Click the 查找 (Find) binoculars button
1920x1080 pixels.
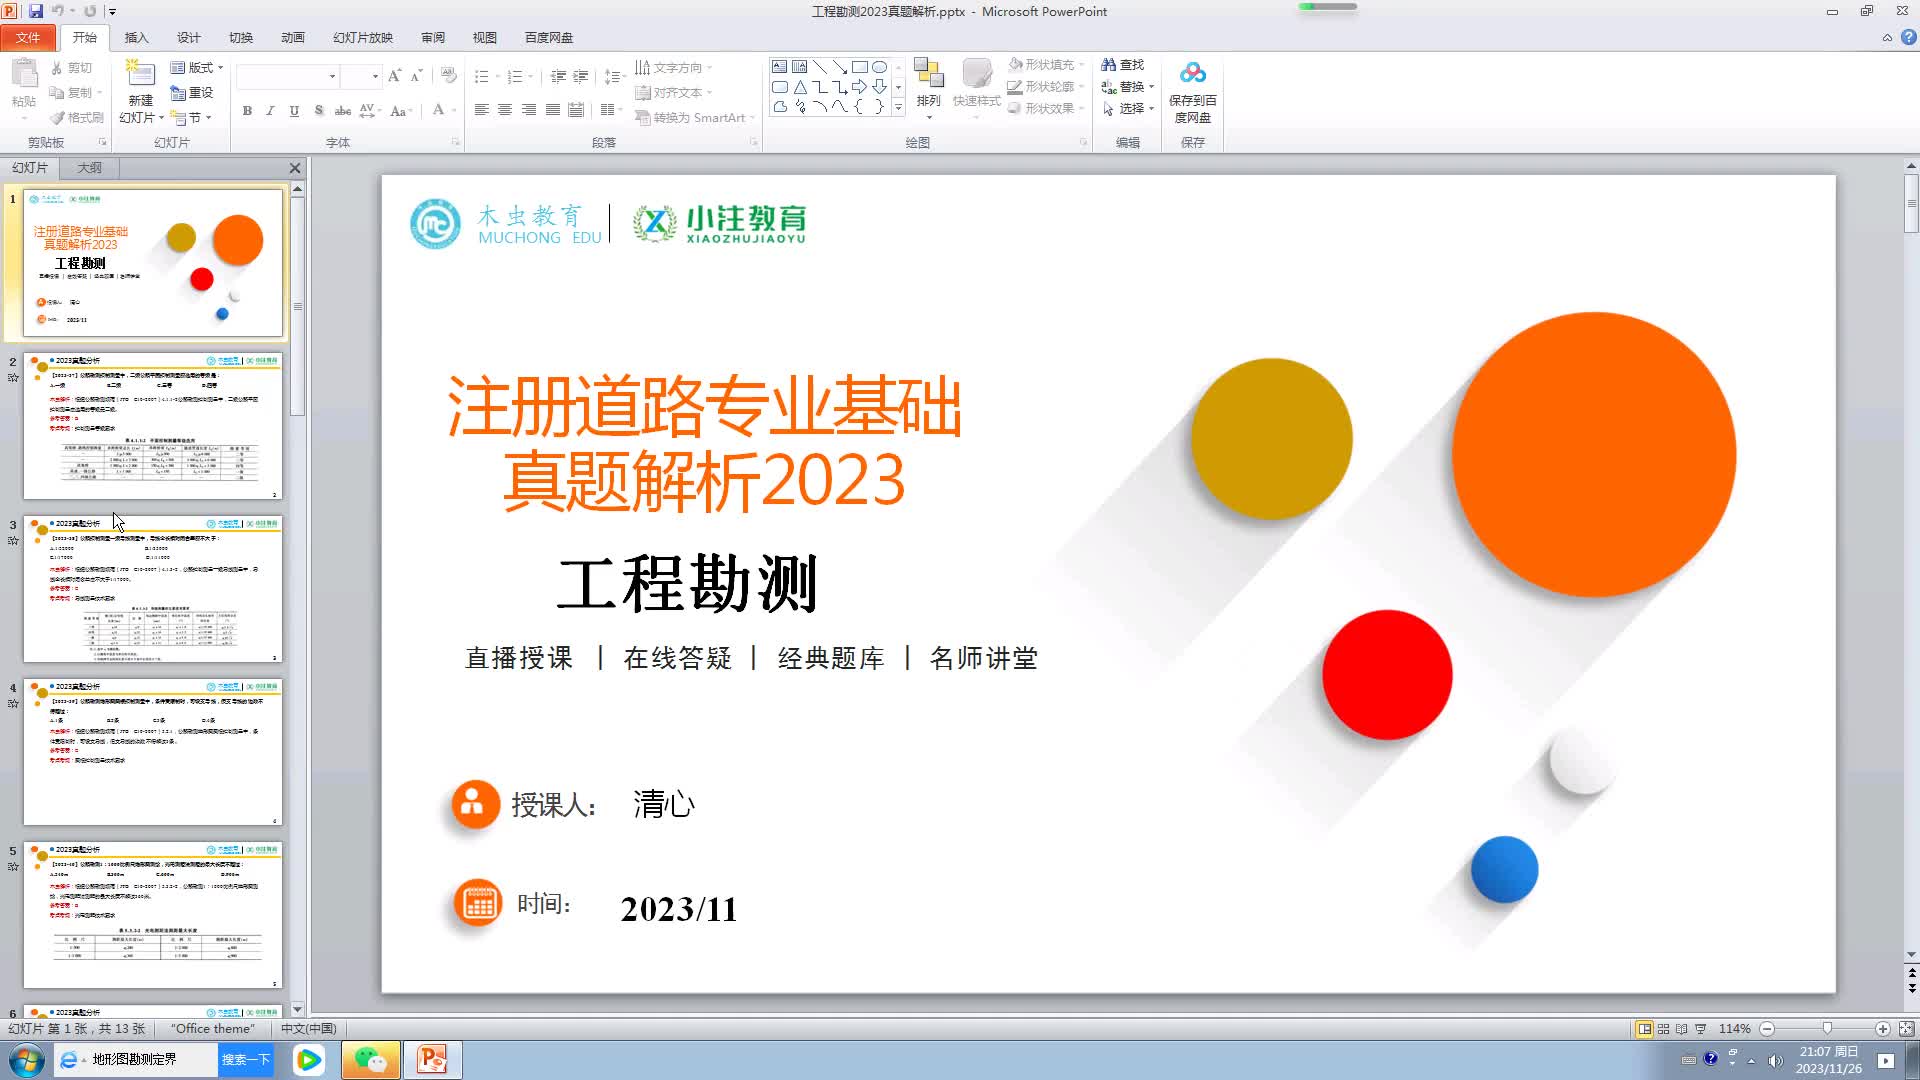pos(1122,65)
